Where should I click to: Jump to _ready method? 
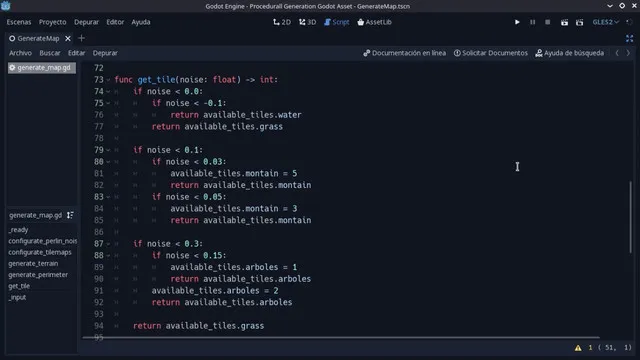18,230
